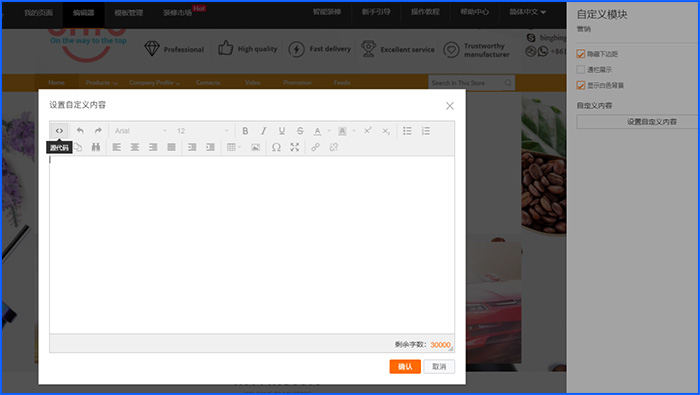
Task: Click the store search magnifier icon
Action: 508,83
